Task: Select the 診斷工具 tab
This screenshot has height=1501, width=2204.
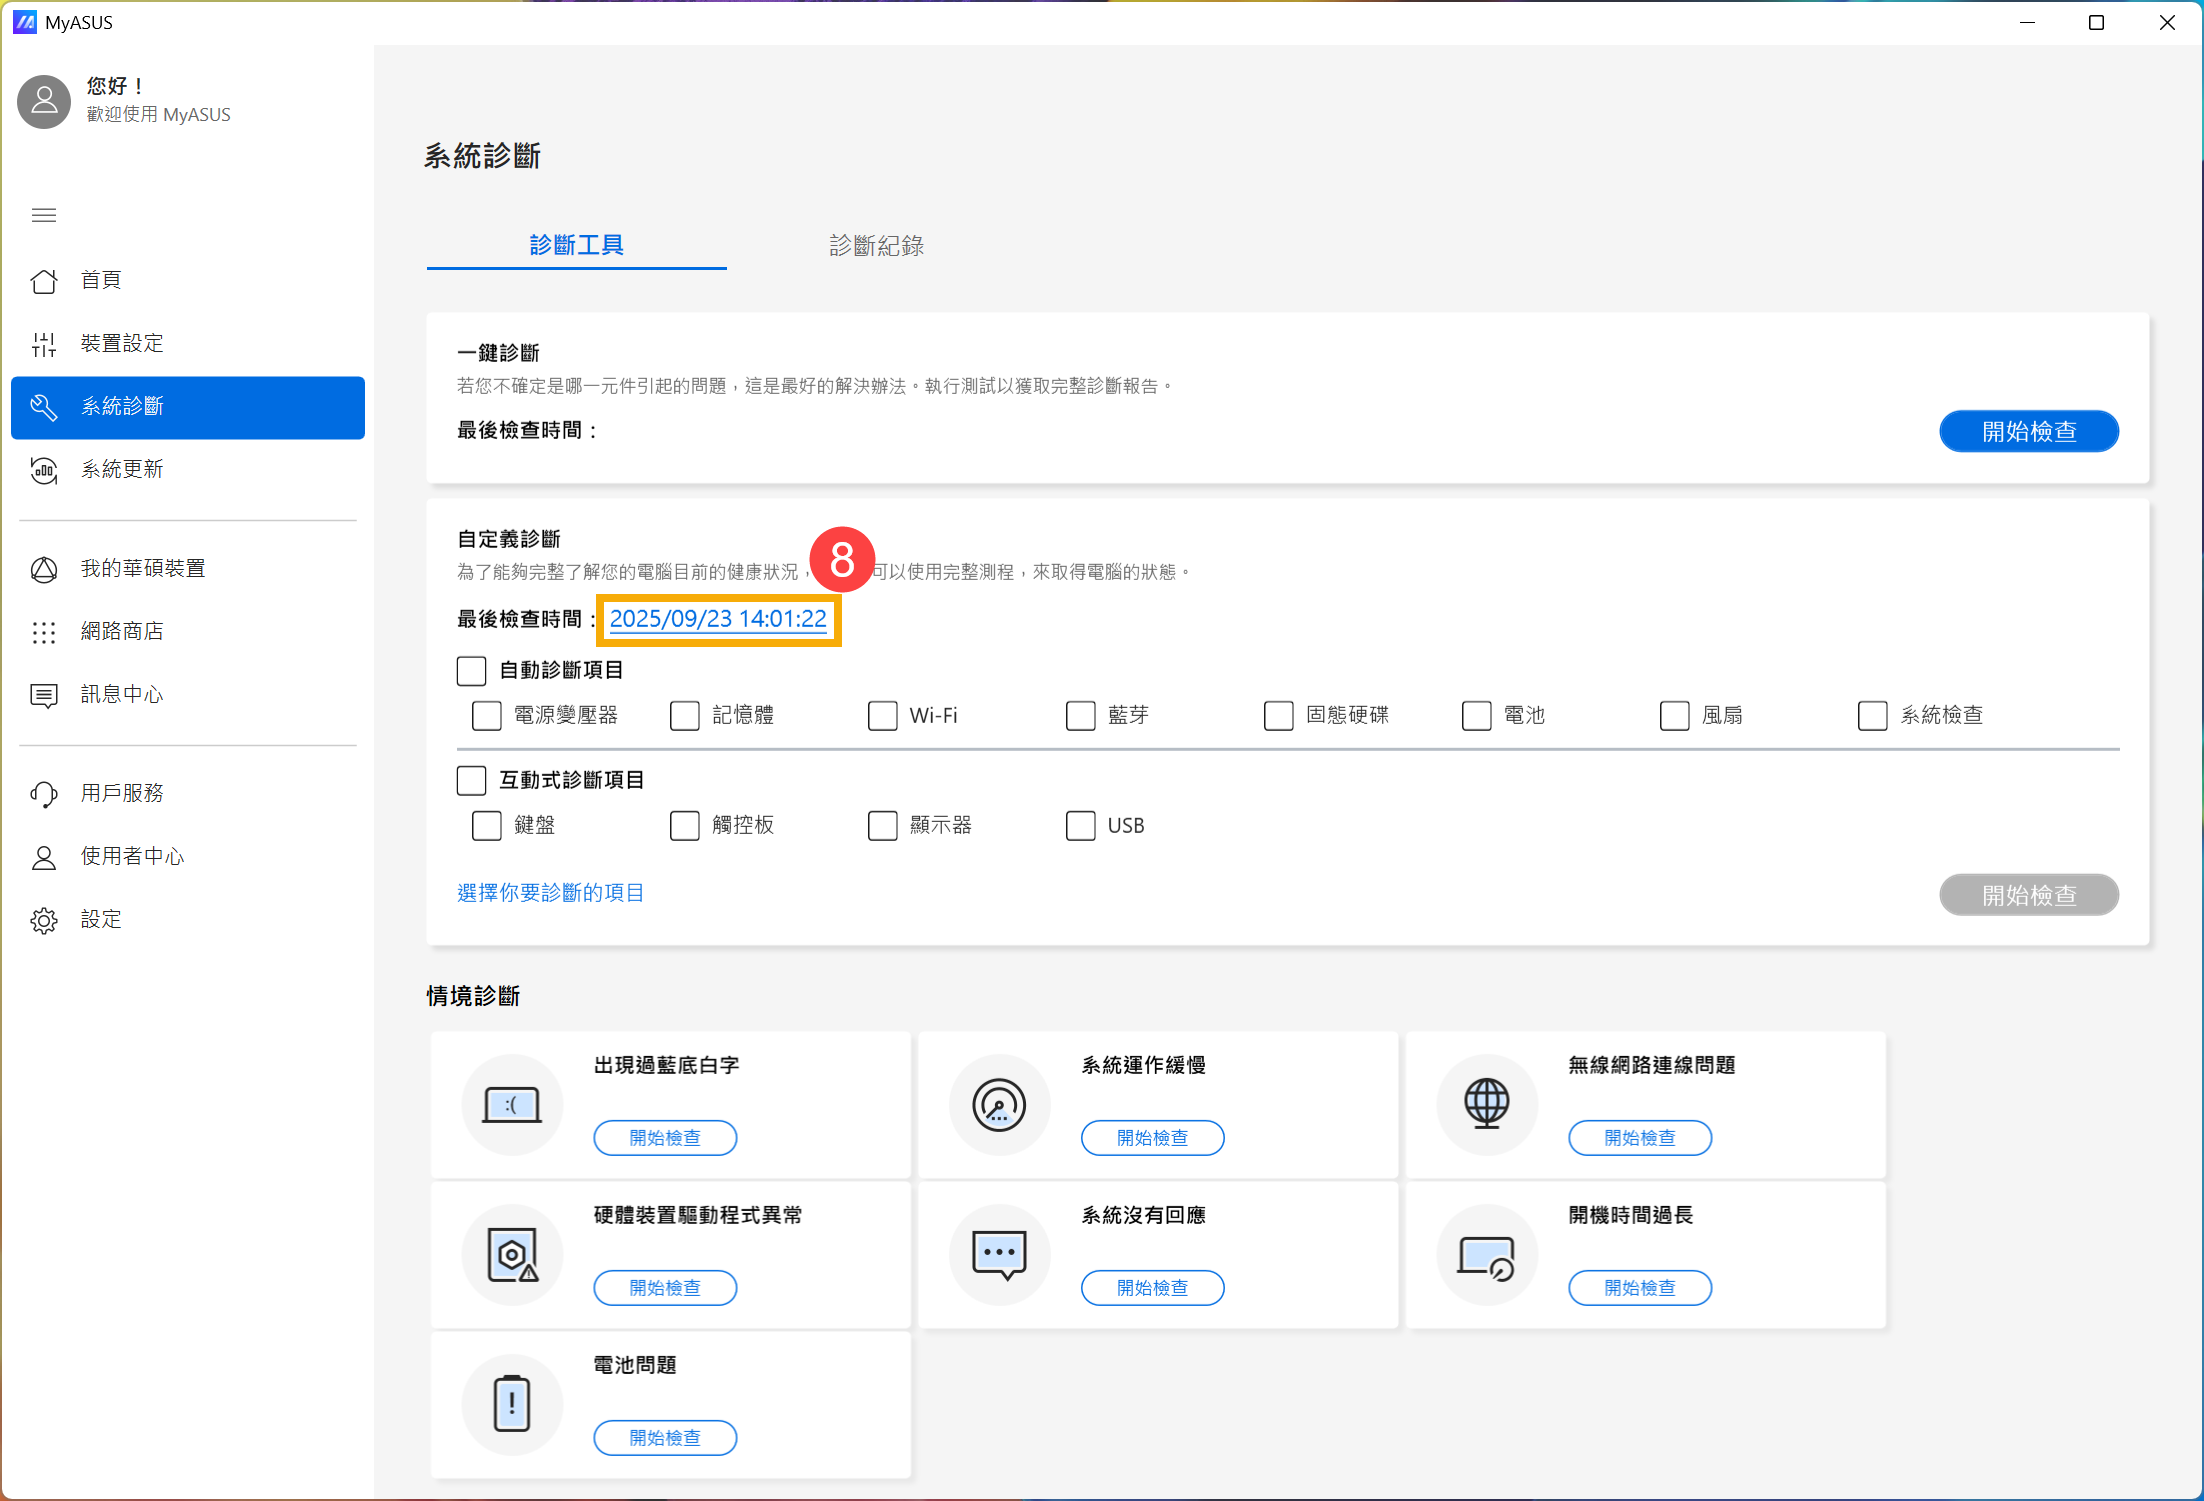Action: 576,246
